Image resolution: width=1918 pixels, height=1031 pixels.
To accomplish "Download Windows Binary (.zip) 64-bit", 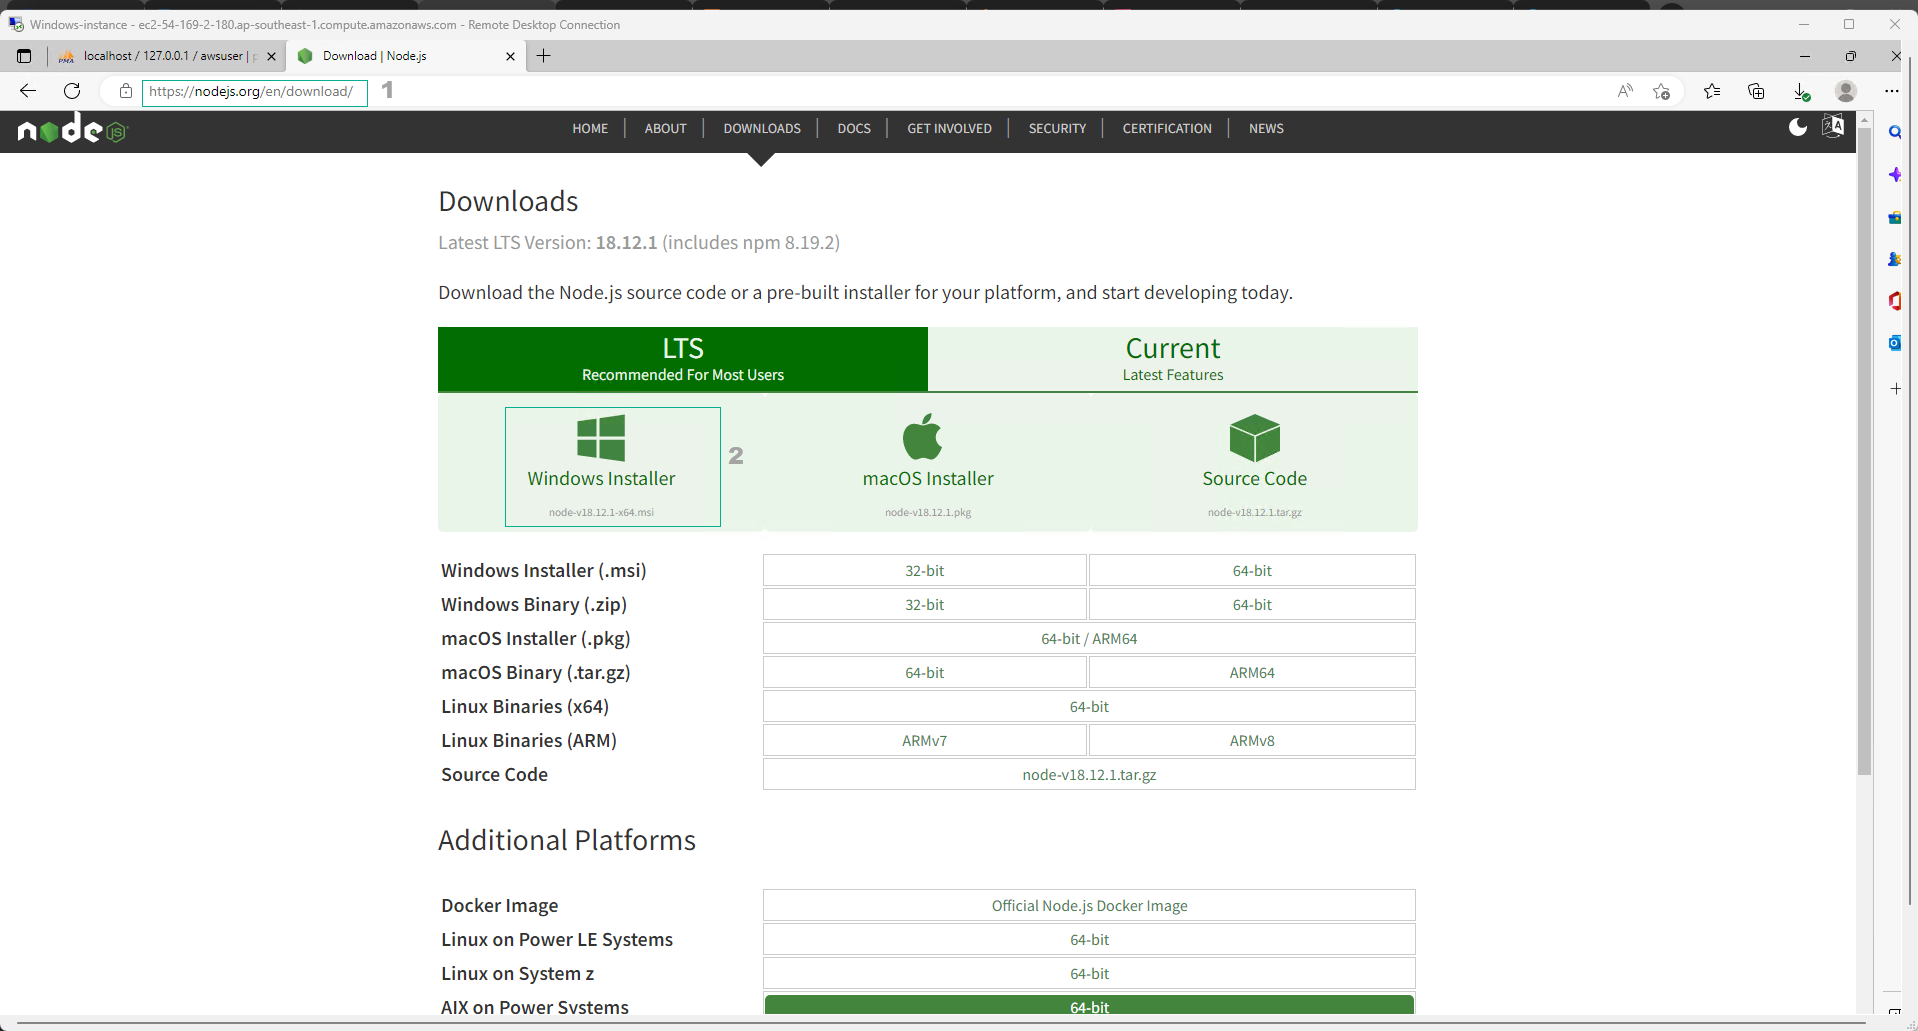I will click(1252, 605).
